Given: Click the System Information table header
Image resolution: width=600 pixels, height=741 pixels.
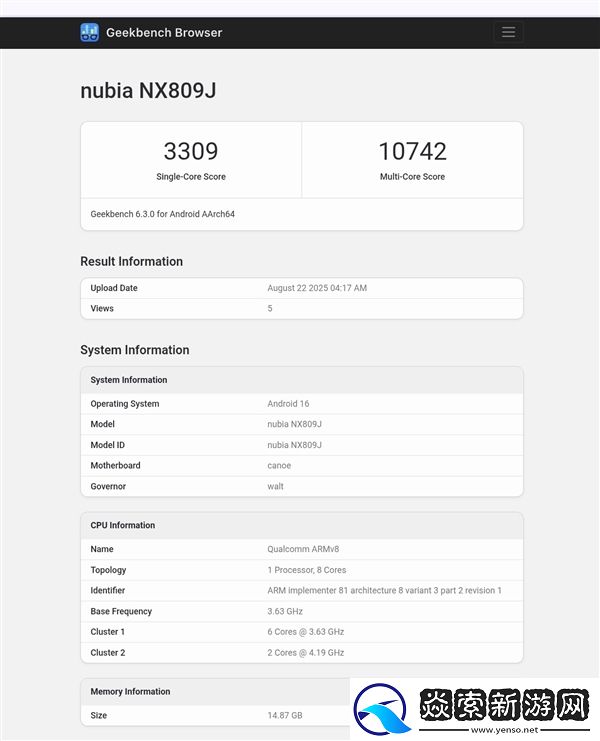Looking at the screenshot, I should click(129, 380).
